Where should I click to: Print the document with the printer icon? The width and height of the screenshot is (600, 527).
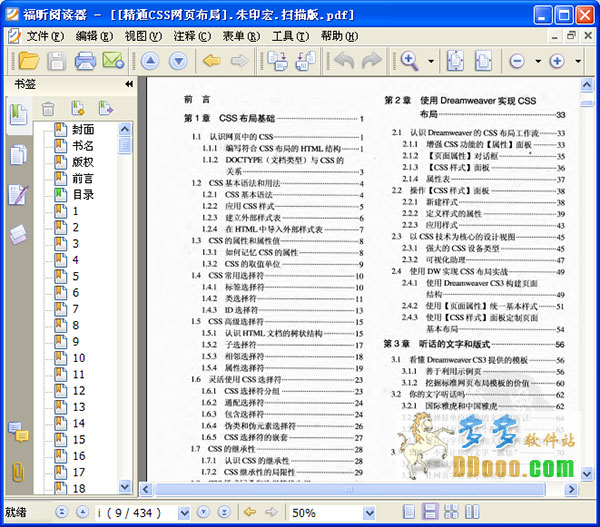pyautogui.click(x=85, y=60)
